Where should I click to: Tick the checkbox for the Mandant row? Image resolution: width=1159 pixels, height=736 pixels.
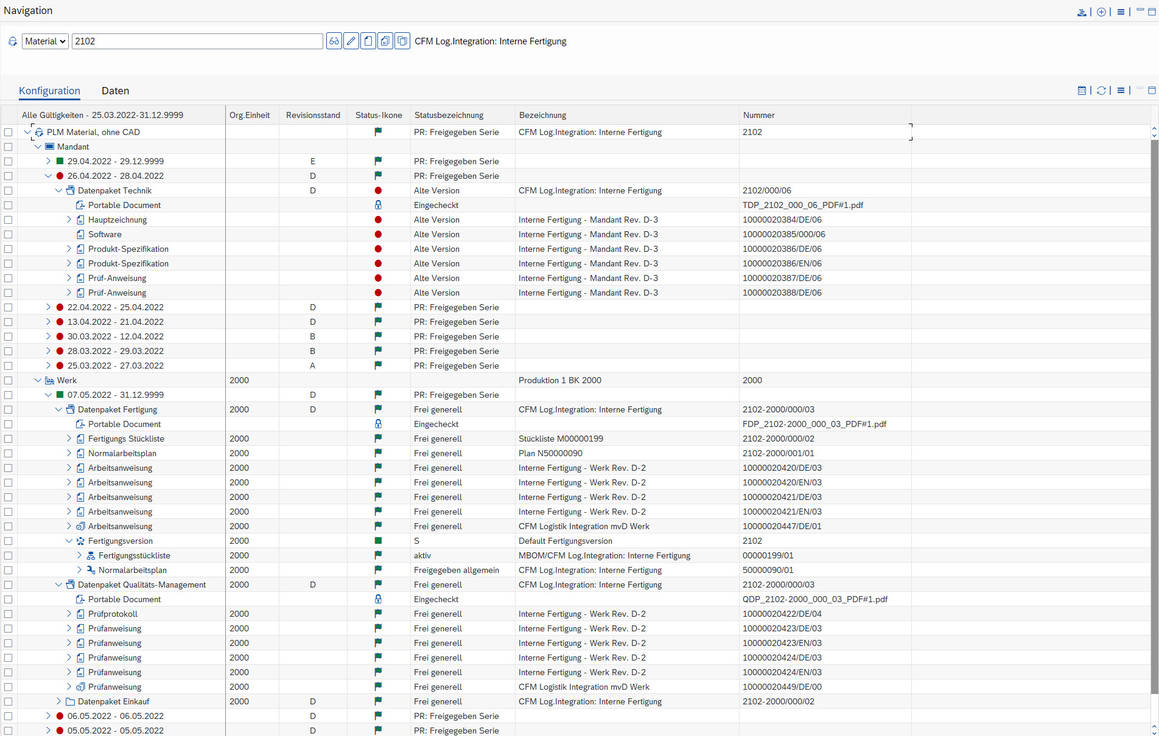tap(8, 146)
